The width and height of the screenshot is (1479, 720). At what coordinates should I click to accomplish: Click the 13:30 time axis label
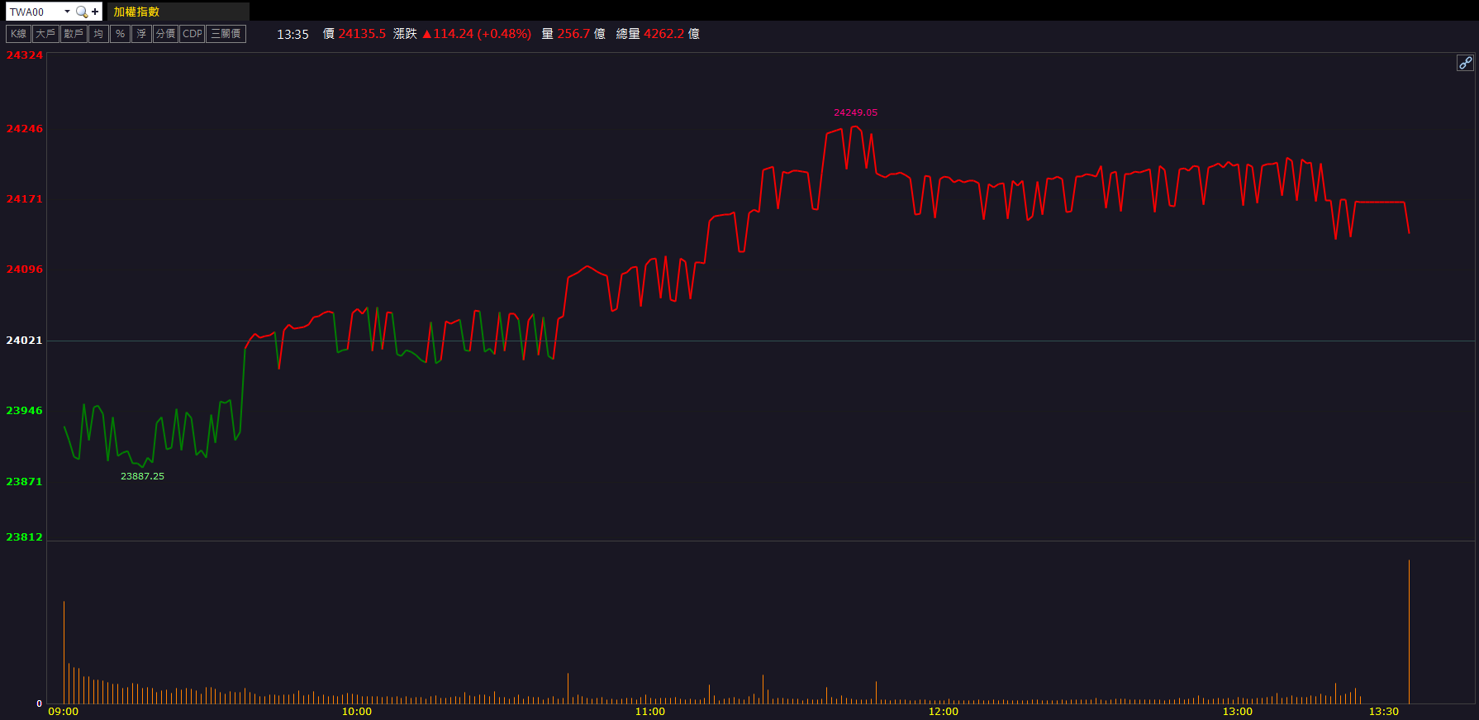[1384, 712]
